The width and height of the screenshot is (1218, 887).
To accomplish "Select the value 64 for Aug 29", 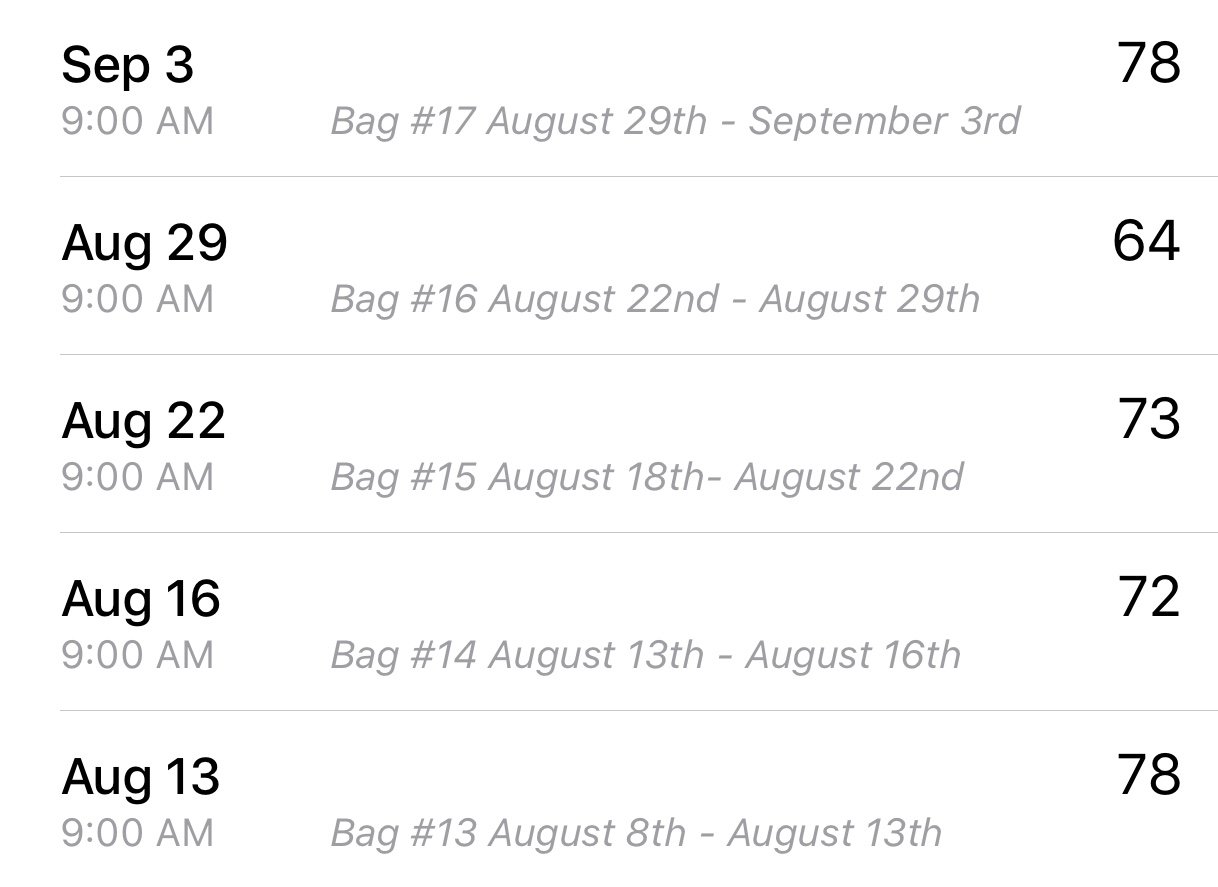I will 1146,241.
